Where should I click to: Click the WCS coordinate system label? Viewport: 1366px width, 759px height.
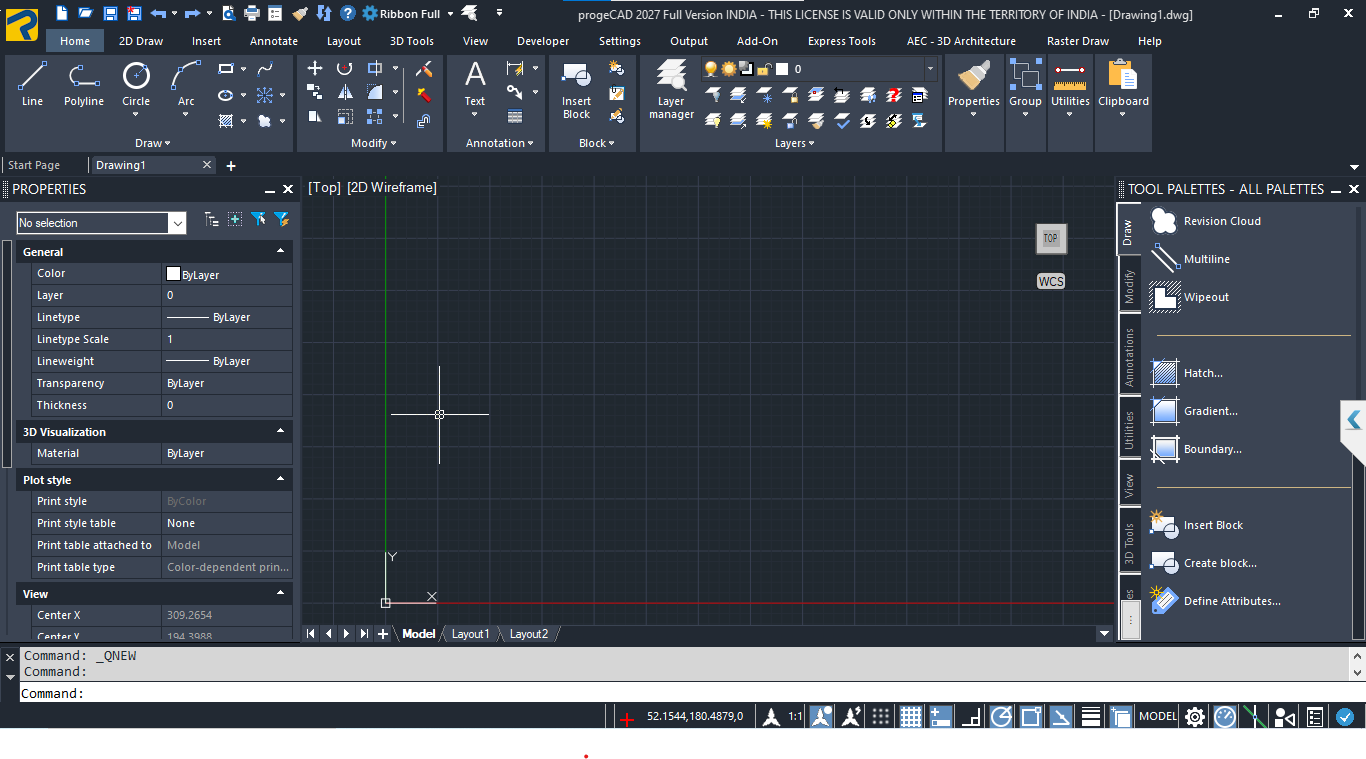1051,282
